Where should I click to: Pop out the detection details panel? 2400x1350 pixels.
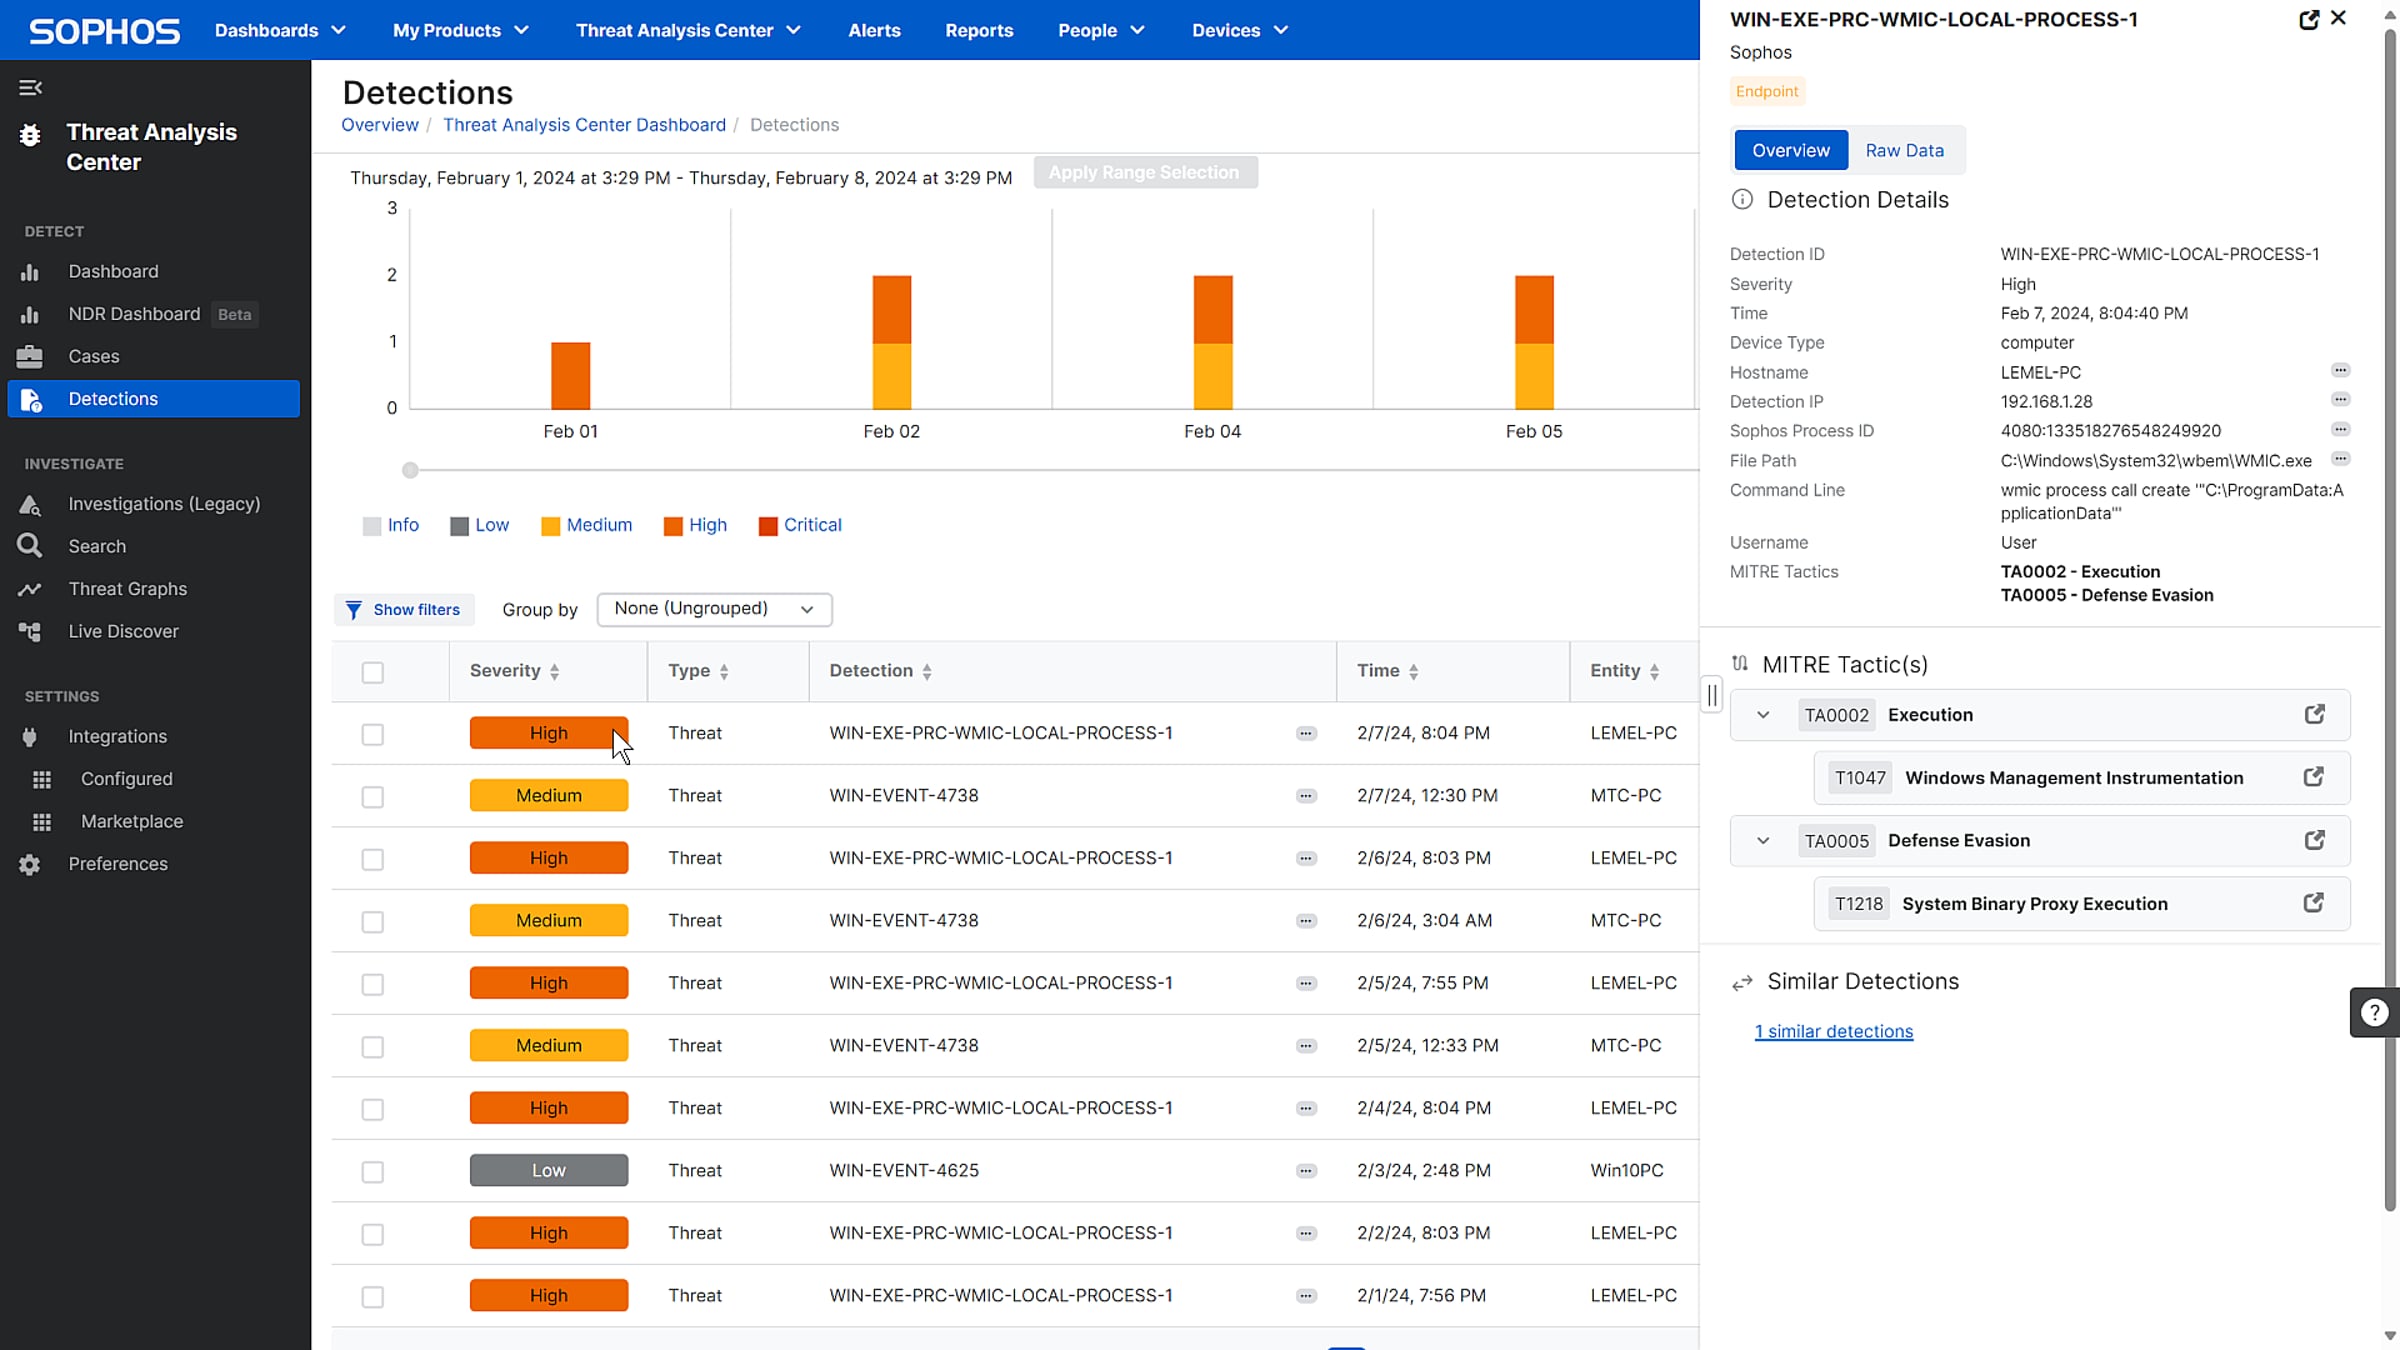coord(2308,19)
